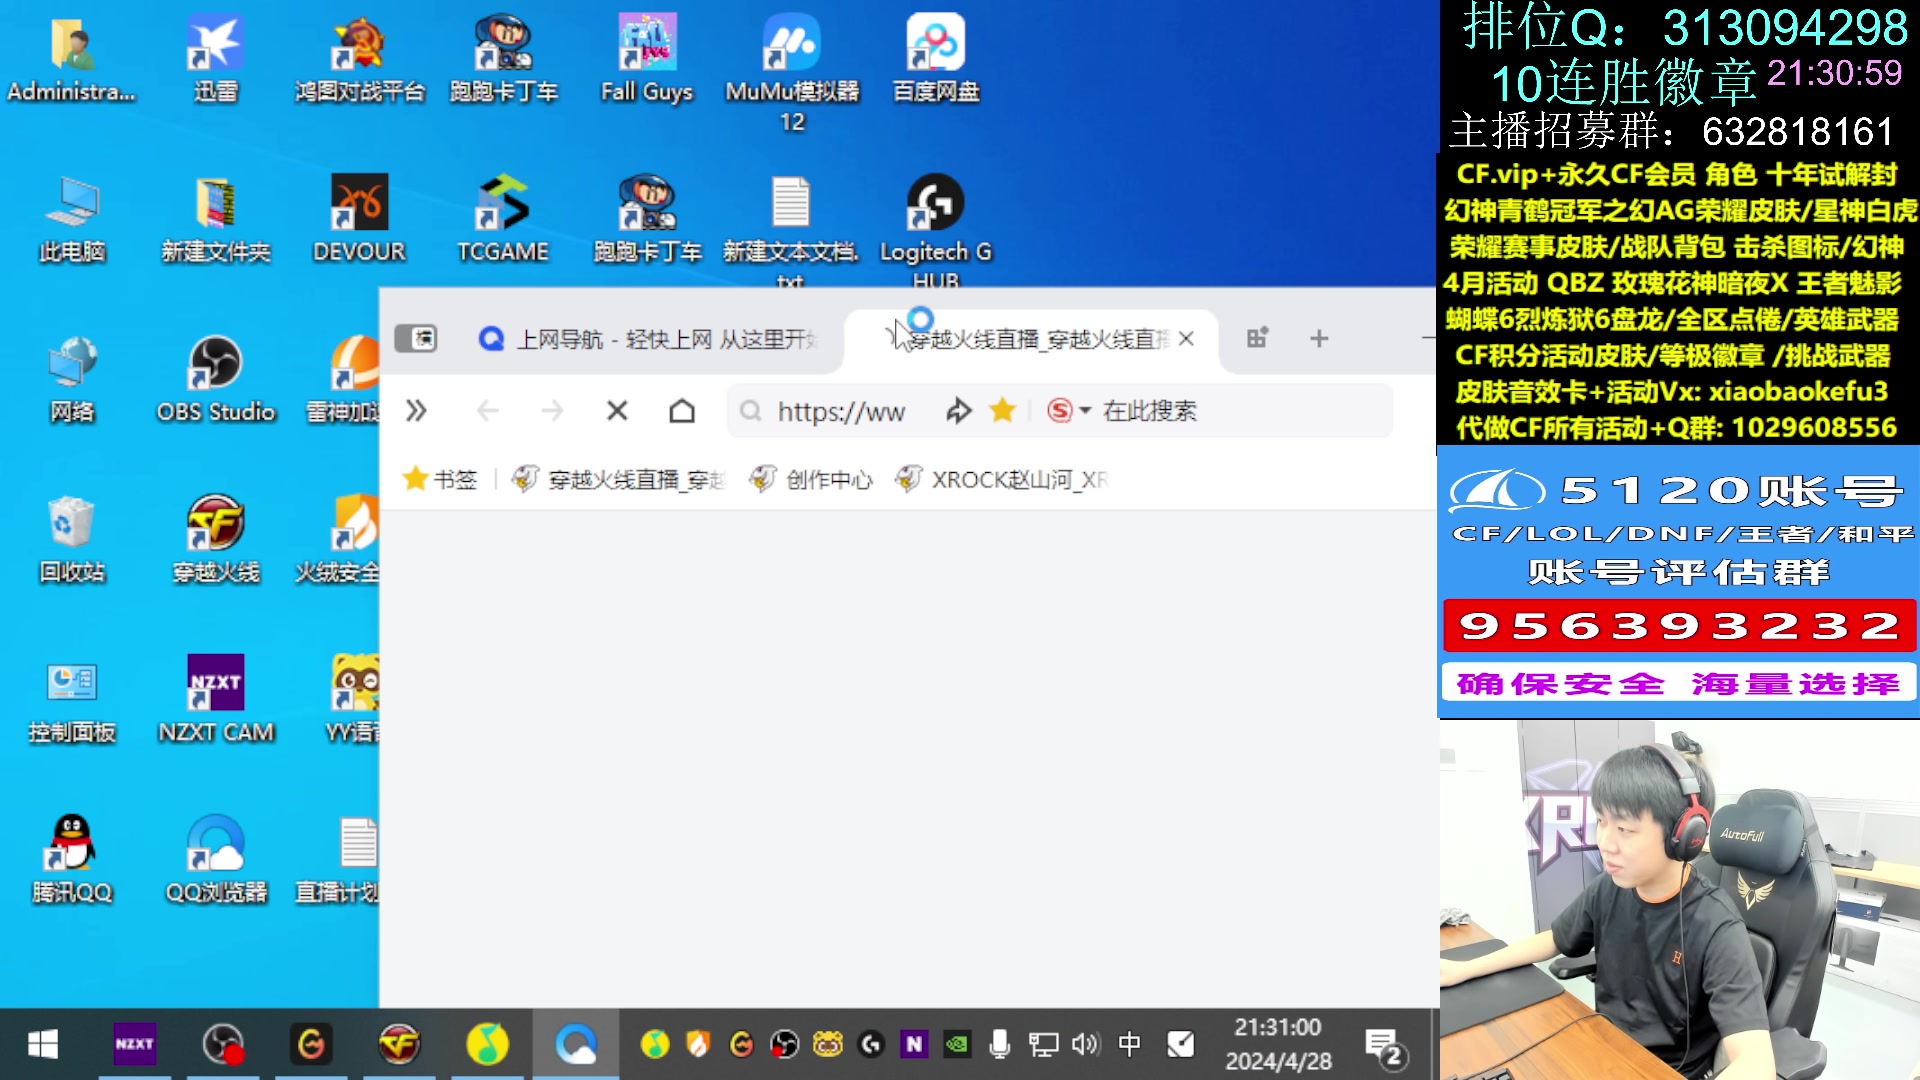Image resolution: width=1920 pixels, height=1080 pixels.
Task: Launch MuMu模拟器12 desktop icon
Action: [792, 72]
